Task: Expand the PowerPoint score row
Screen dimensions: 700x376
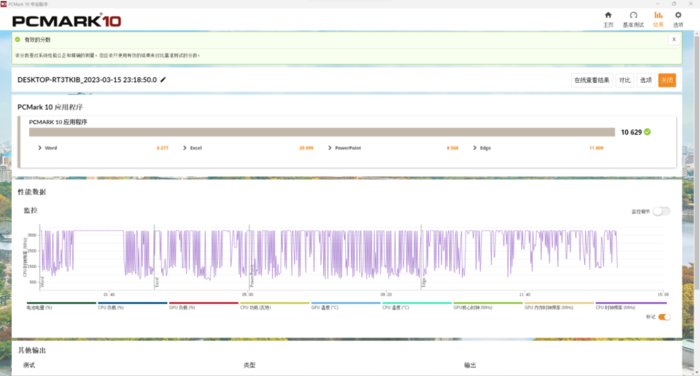Action: [330, 148]
